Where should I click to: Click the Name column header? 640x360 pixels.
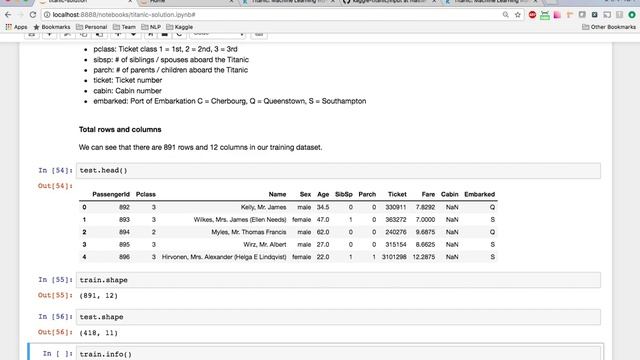click(x=277, y=194)
